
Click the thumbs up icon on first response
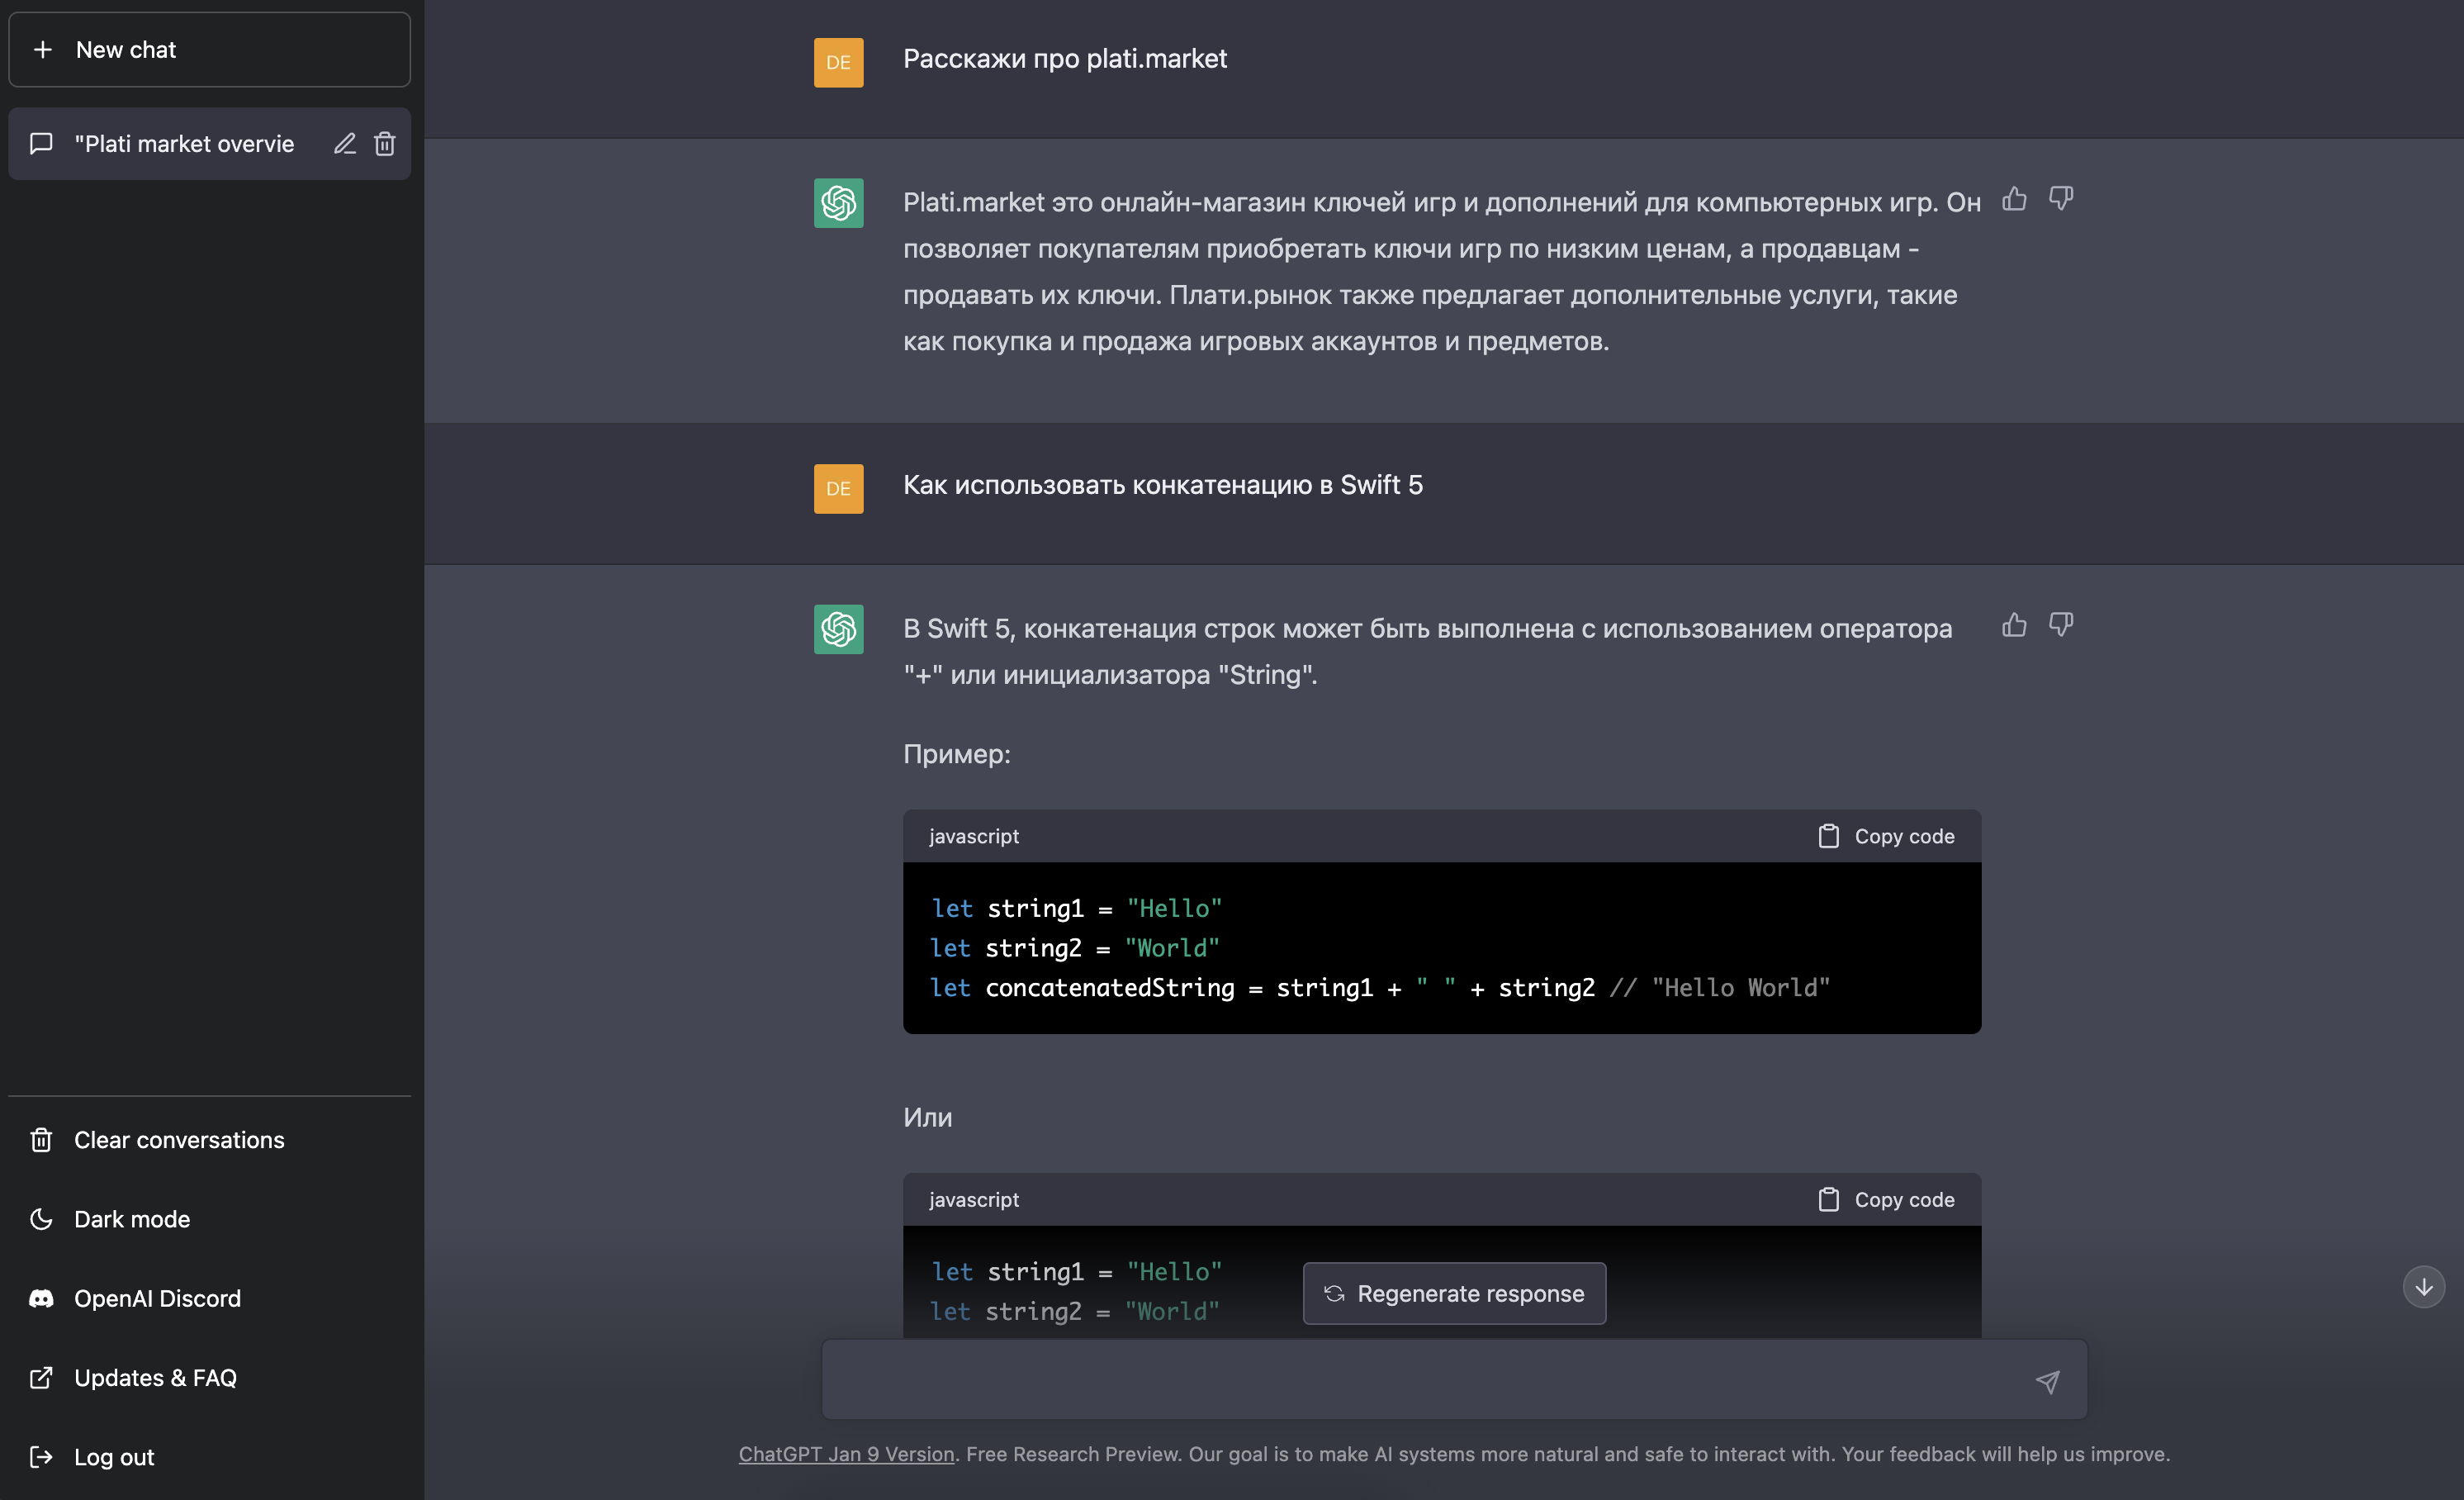pyautogui.click(x=2013, y=197)
